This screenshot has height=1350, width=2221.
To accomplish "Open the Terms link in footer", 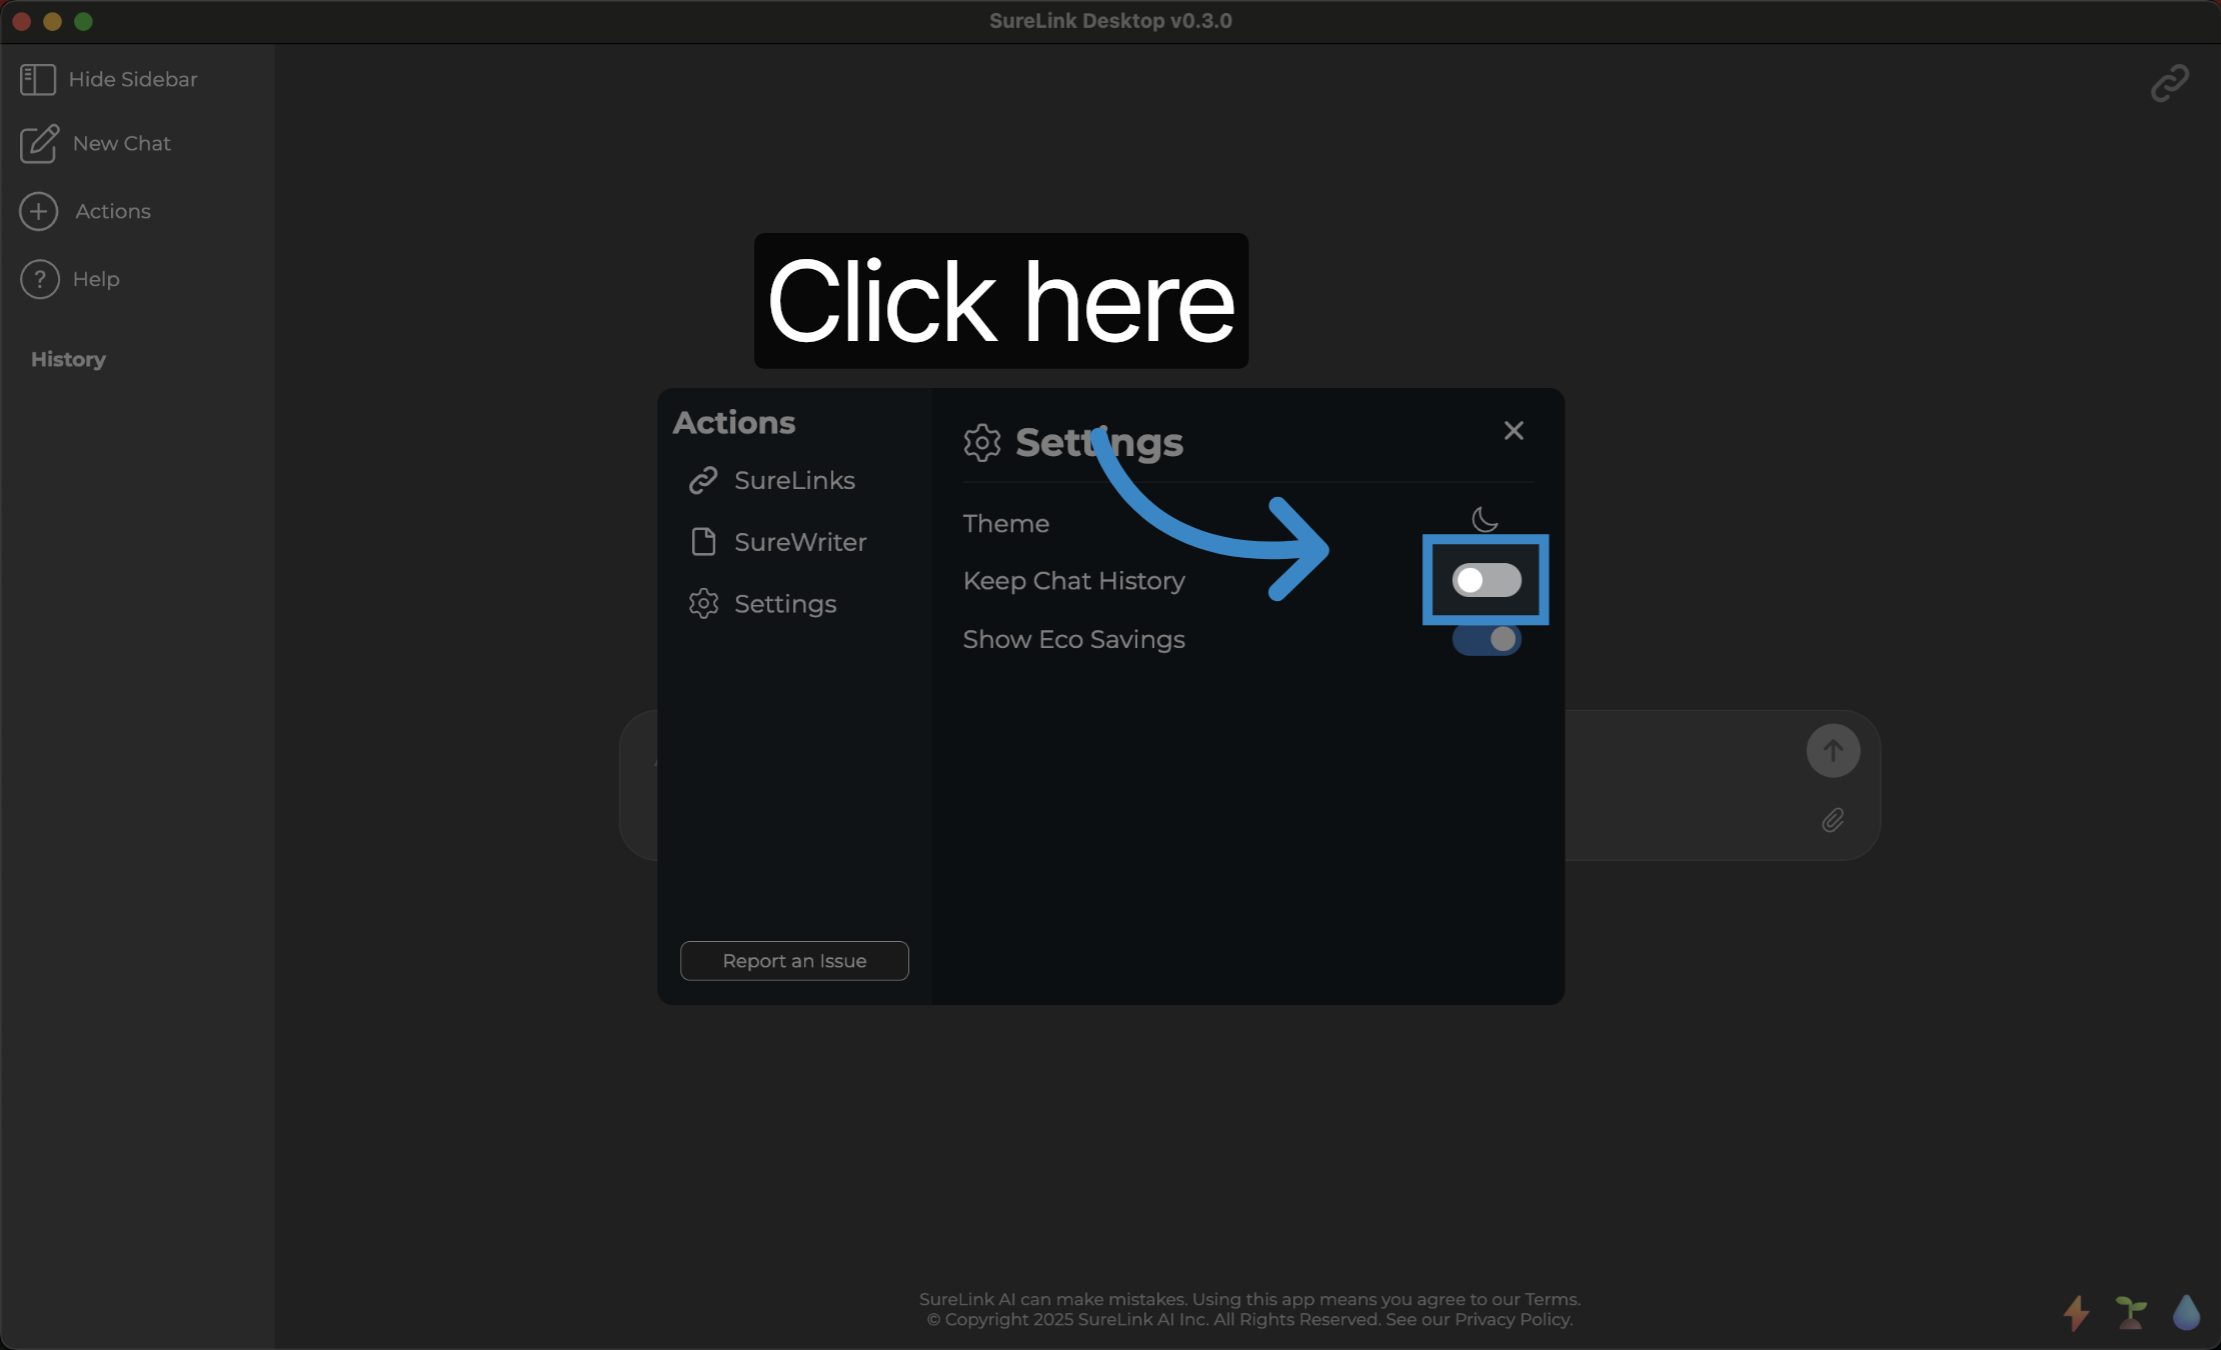I will pos(1550,1299).
